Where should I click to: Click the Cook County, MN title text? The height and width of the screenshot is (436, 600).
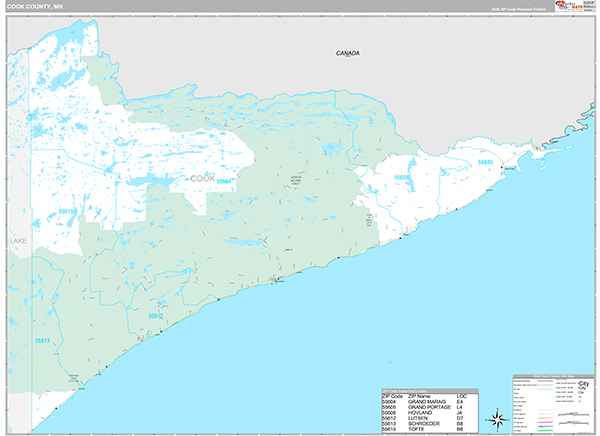pyautogui.click(x=34, y=6)
